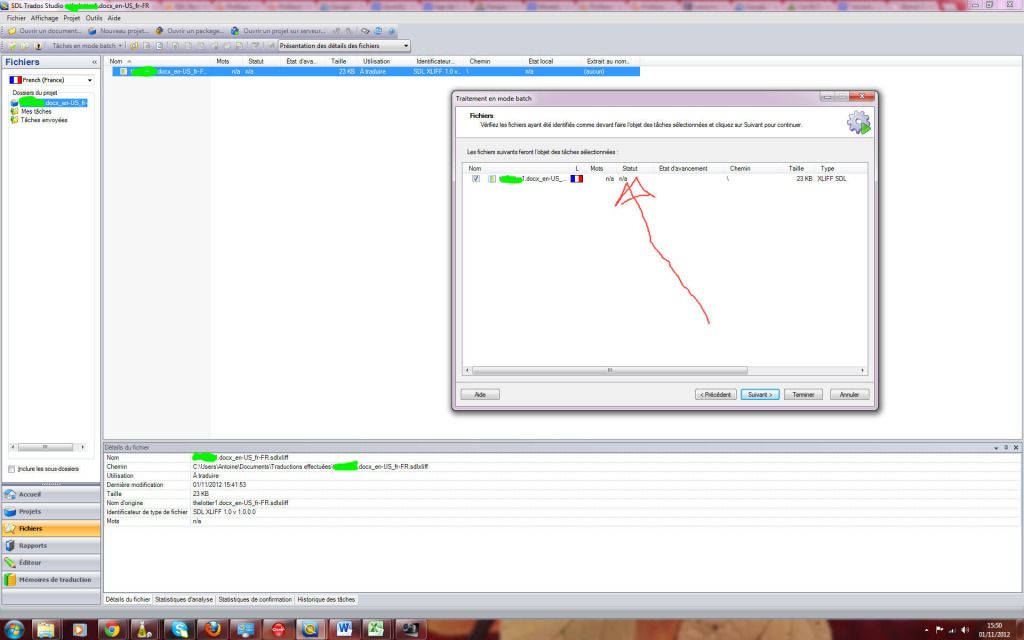The width and height of the screenshot is (1024, 640).
Task: Click Nouveau projet in the toolbar
Action: pyautogui.click(x=118, y=31)
